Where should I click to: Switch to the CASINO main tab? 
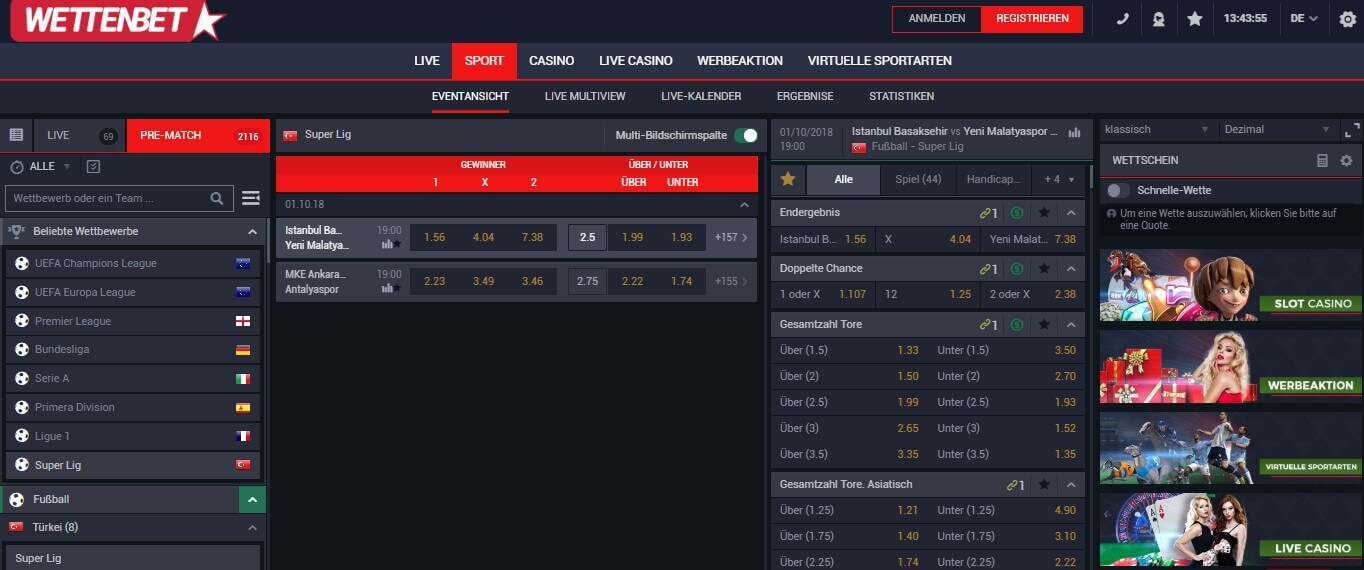pos(552,61)
